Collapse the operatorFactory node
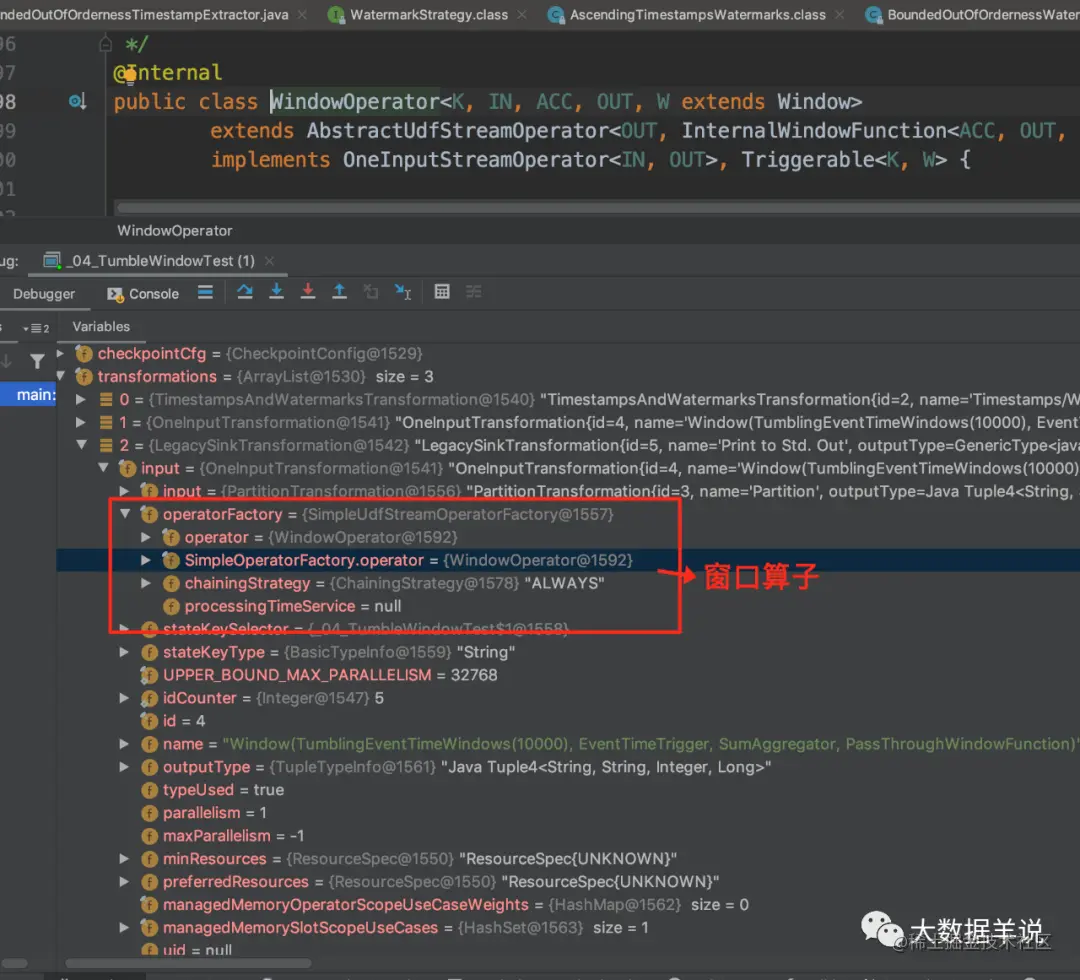Image resolution: width=1080 pixels, height=980 pixels. click(125, 514)
